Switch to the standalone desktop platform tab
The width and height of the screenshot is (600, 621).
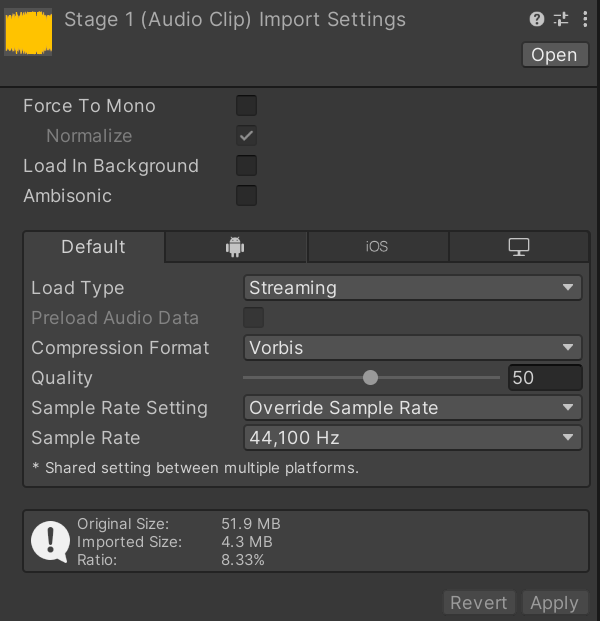point(518,247)
